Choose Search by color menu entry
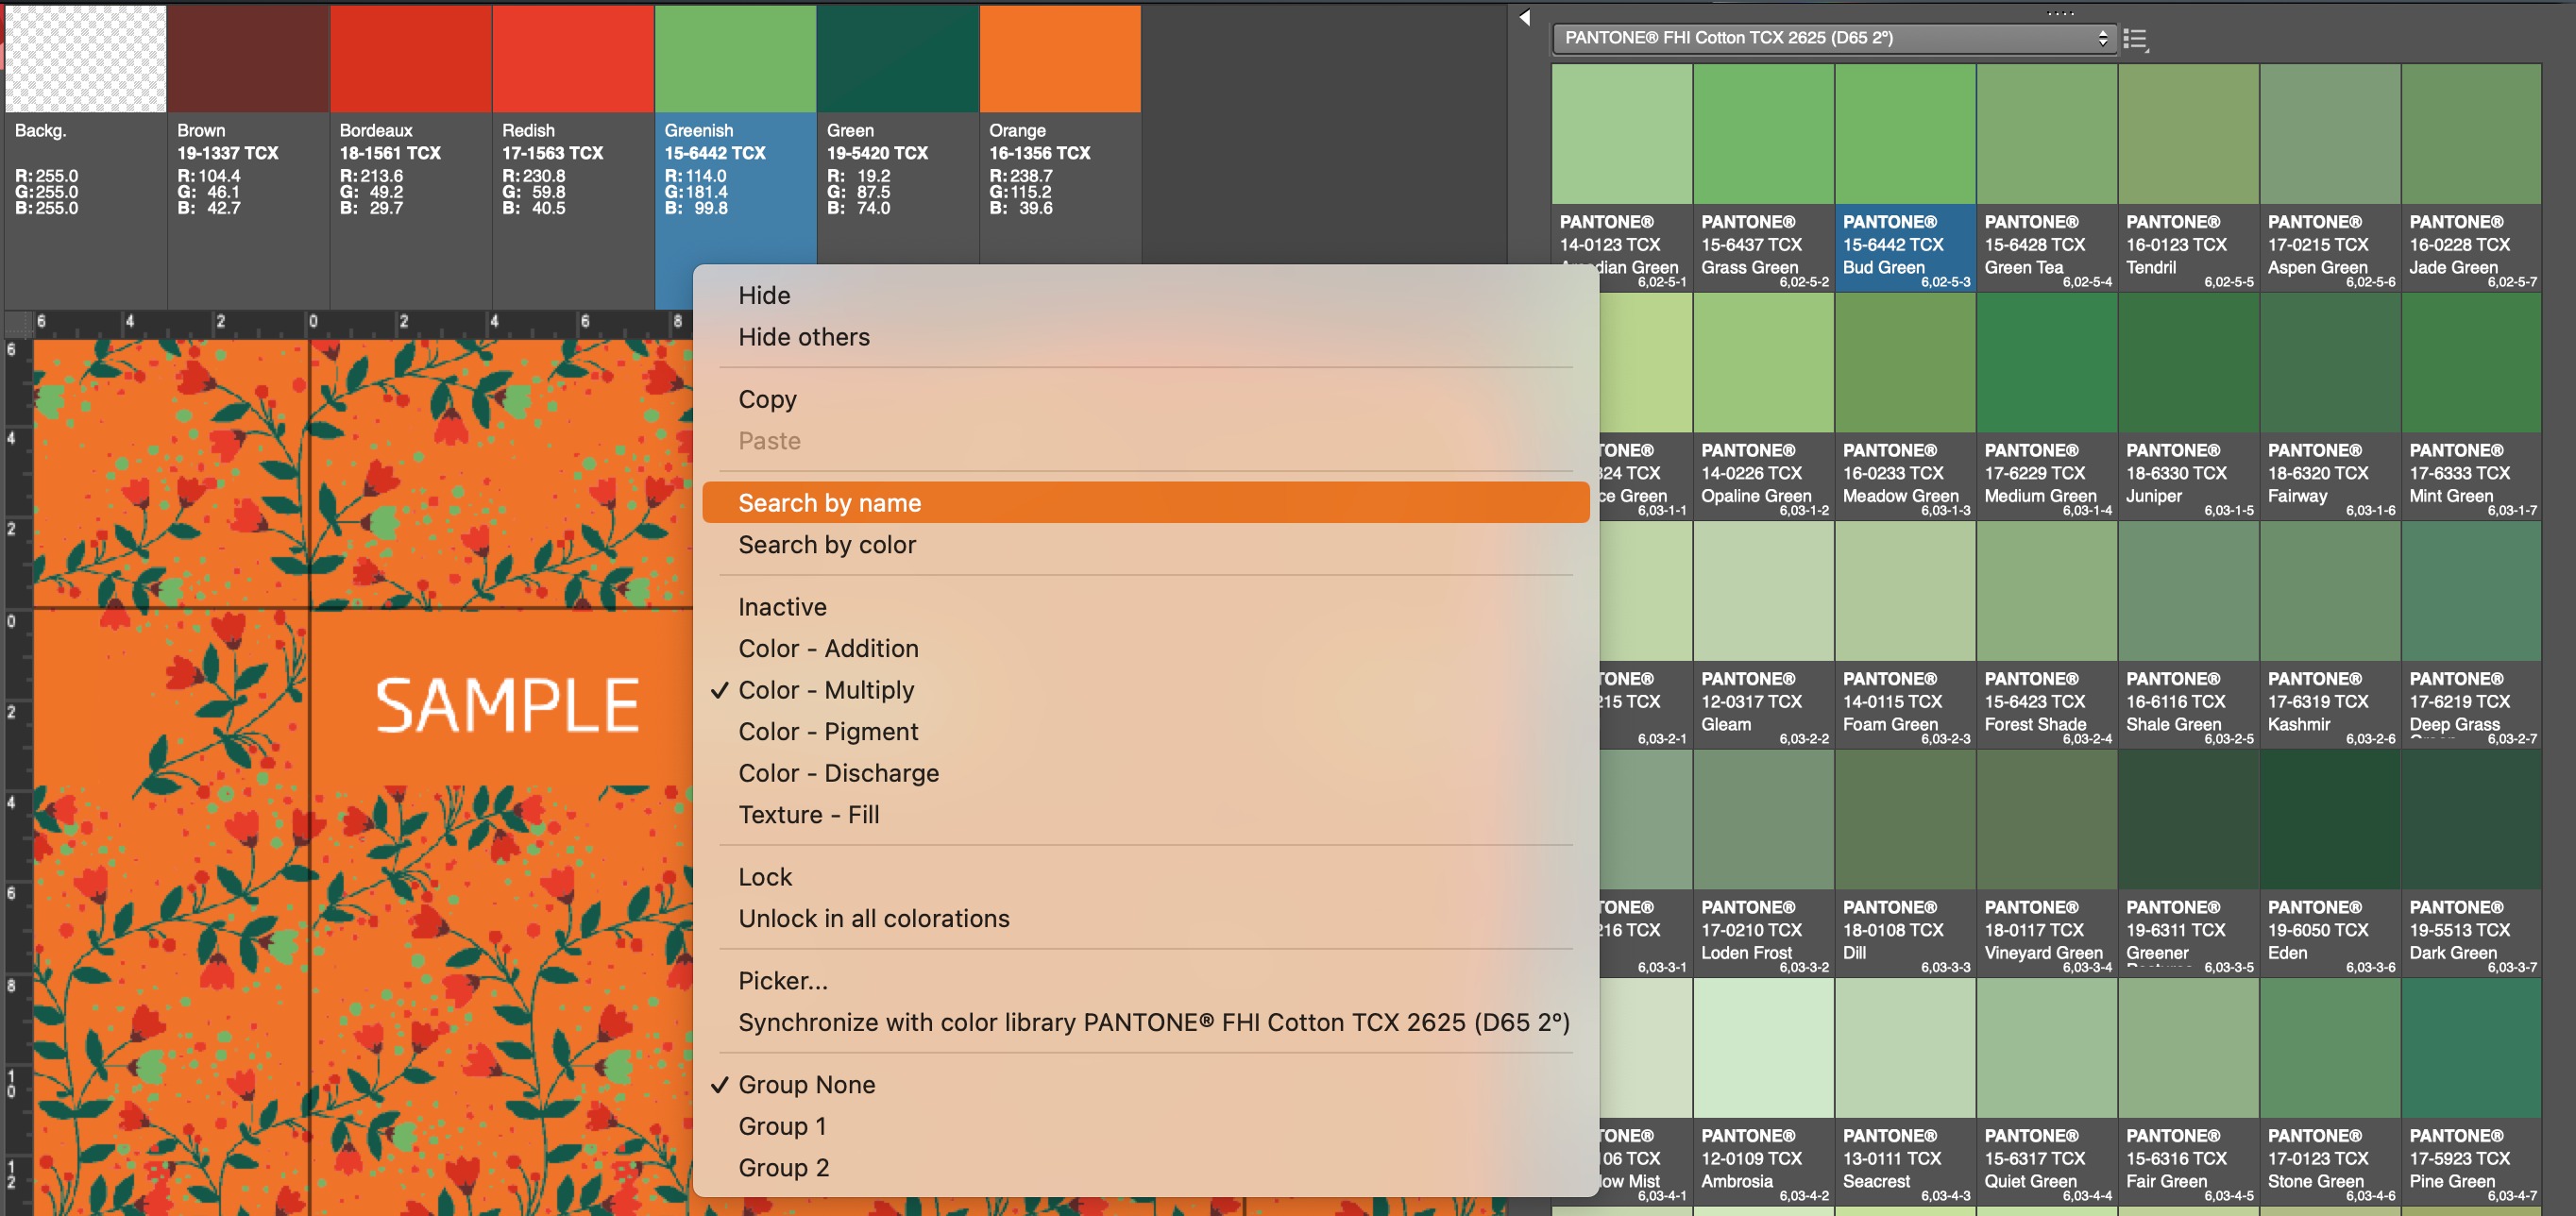Screen dimensions: 2576x1216 pos(826,545)
